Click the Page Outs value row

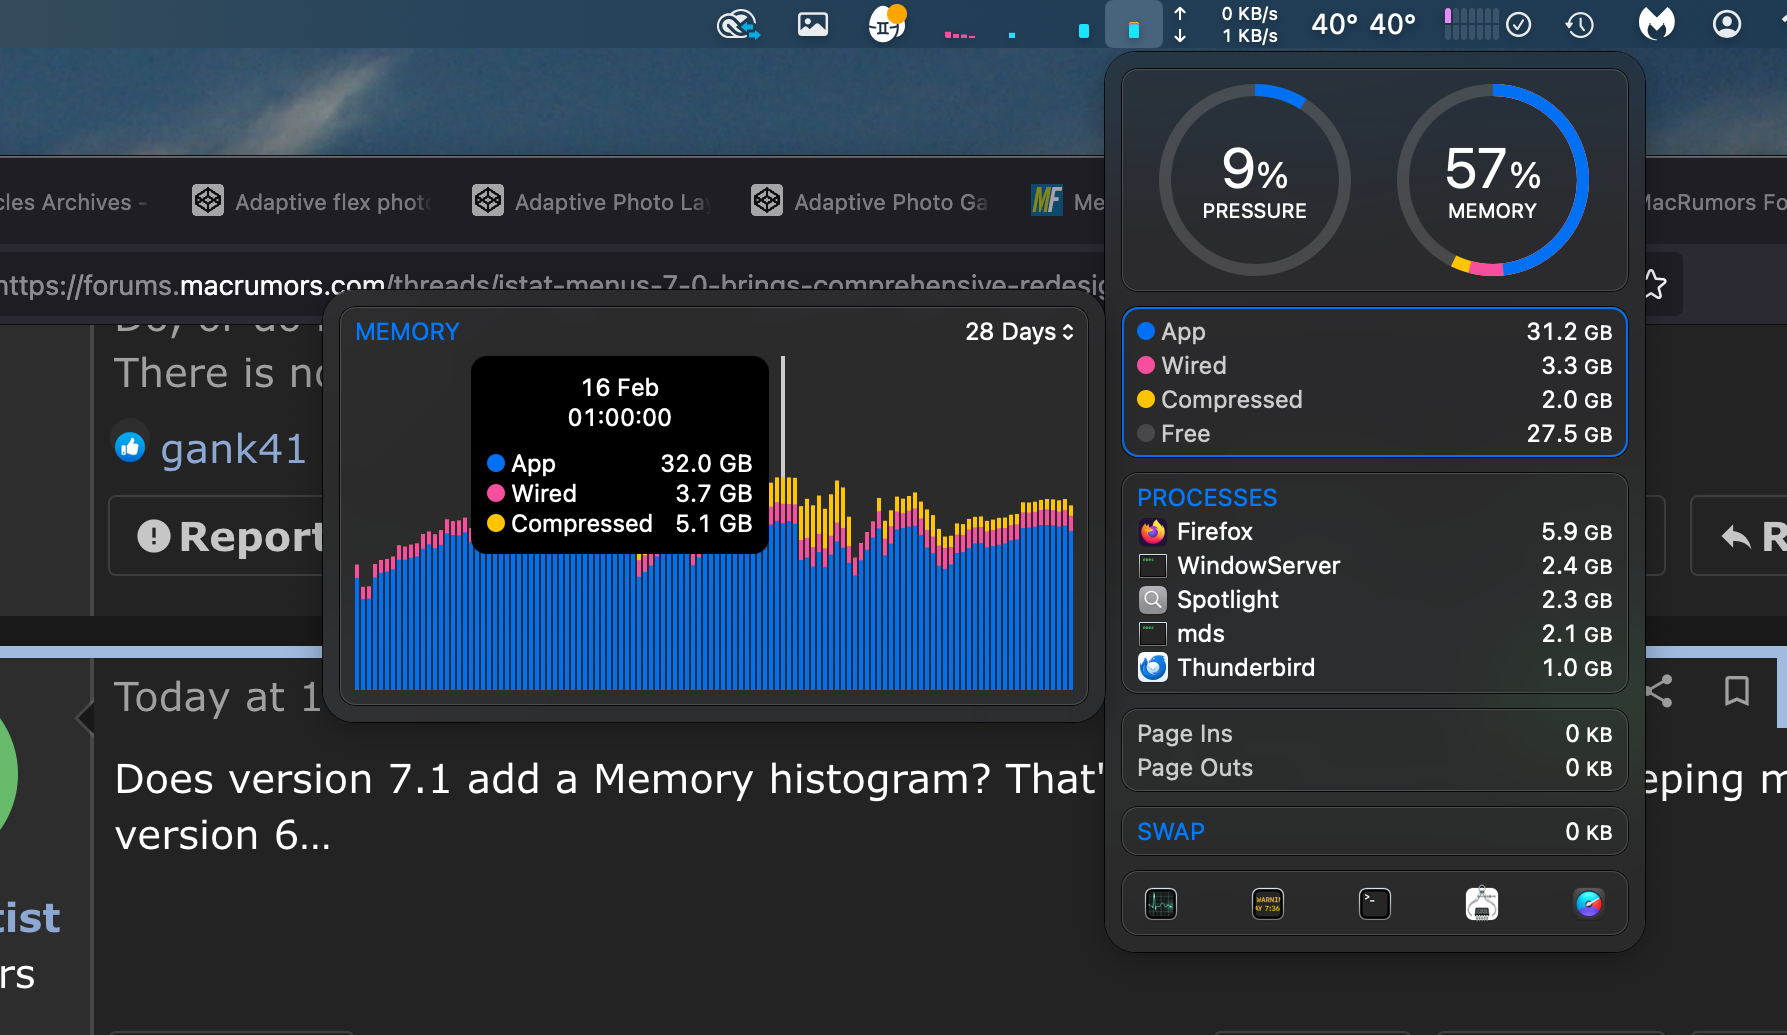[x=1375, y=768]
